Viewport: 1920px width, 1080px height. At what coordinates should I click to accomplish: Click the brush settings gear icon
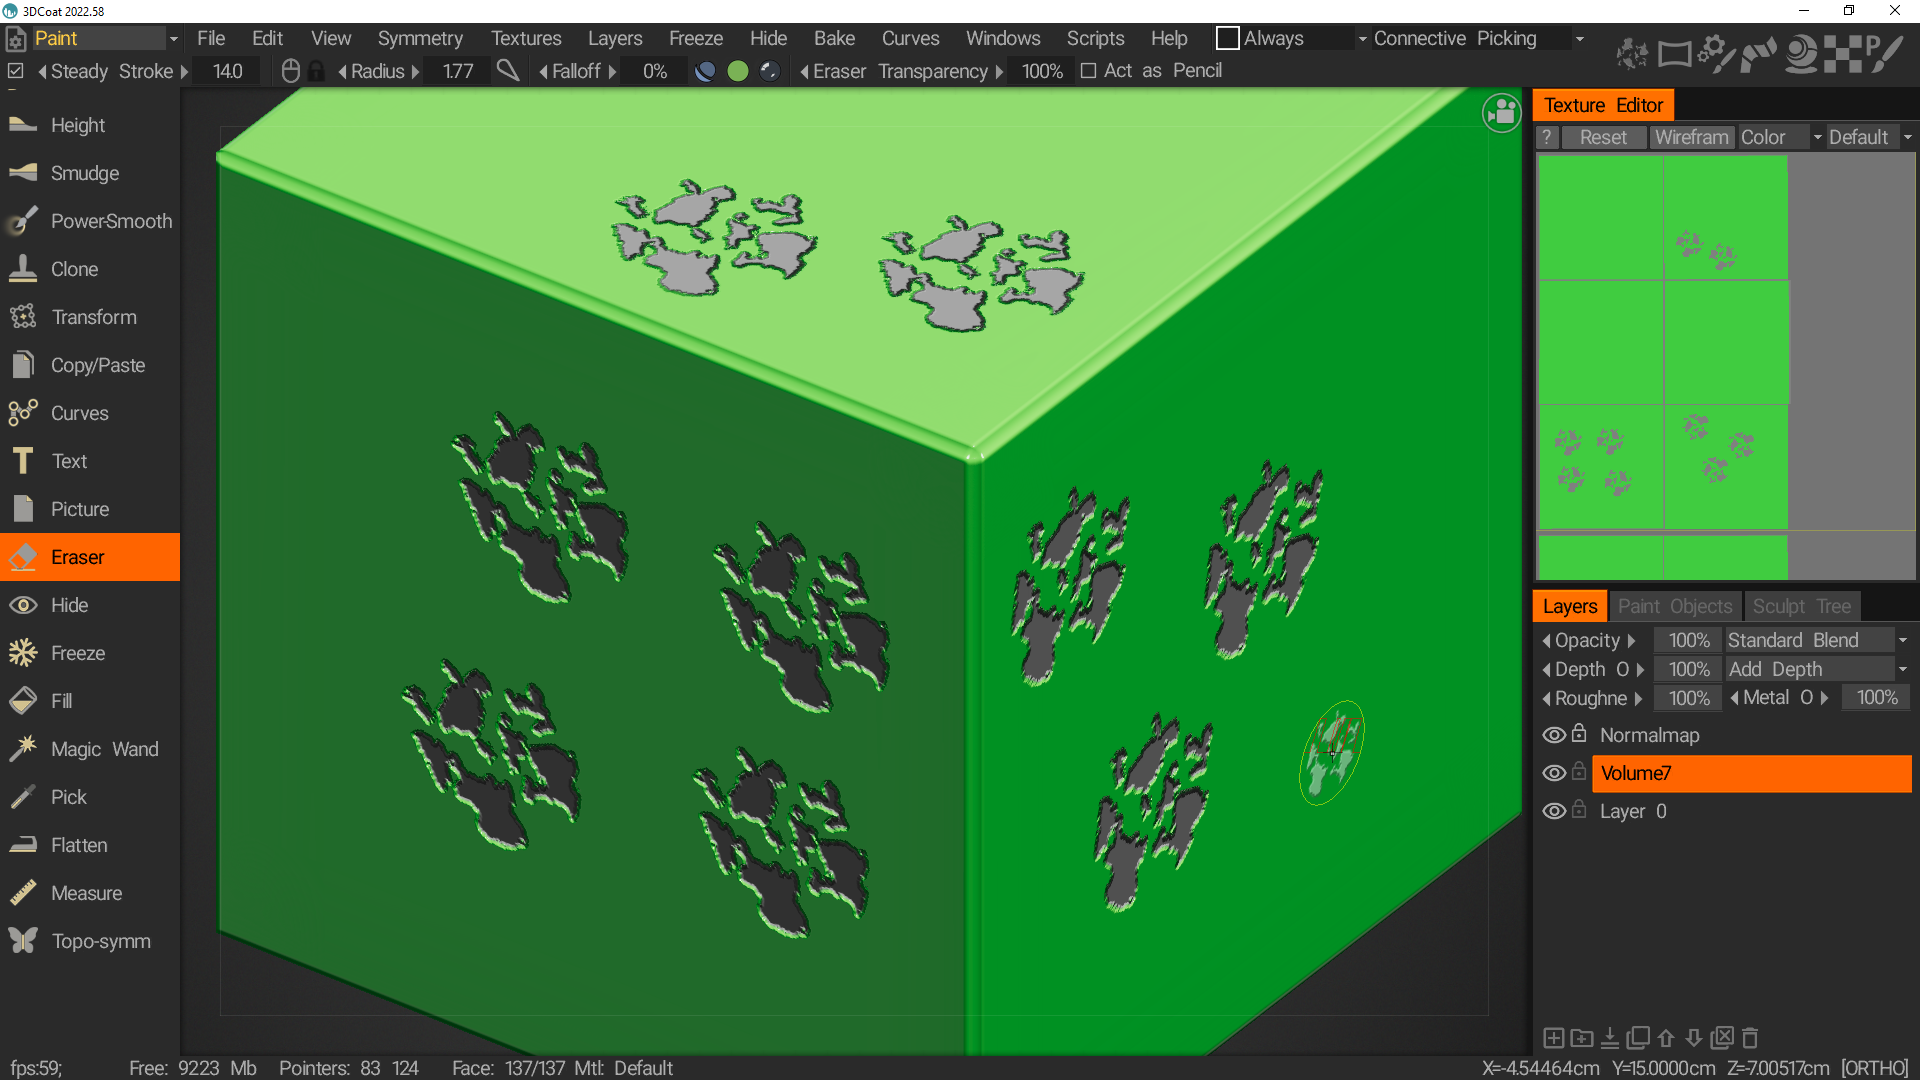(1716, 54)
